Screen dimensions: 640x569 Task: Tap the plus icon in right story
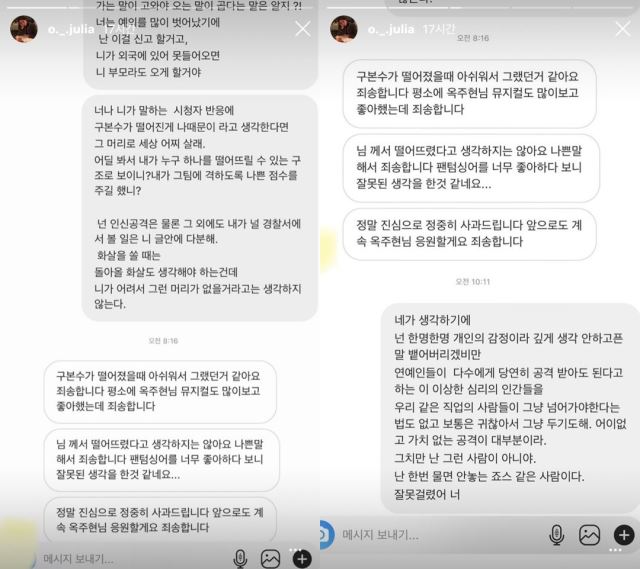click(x=624, y=535)
